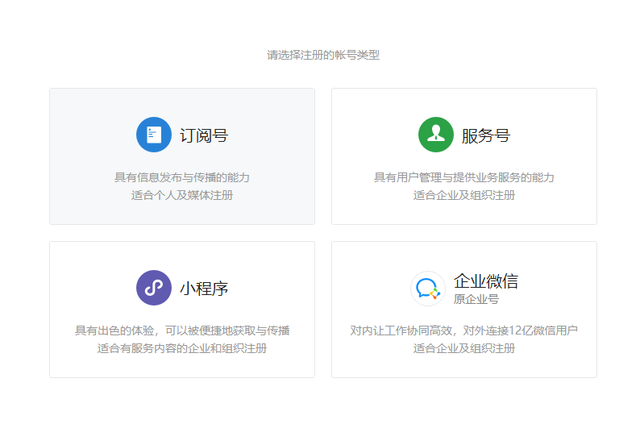
Task: Choose the 企业微信 title label
Action: 486,281
